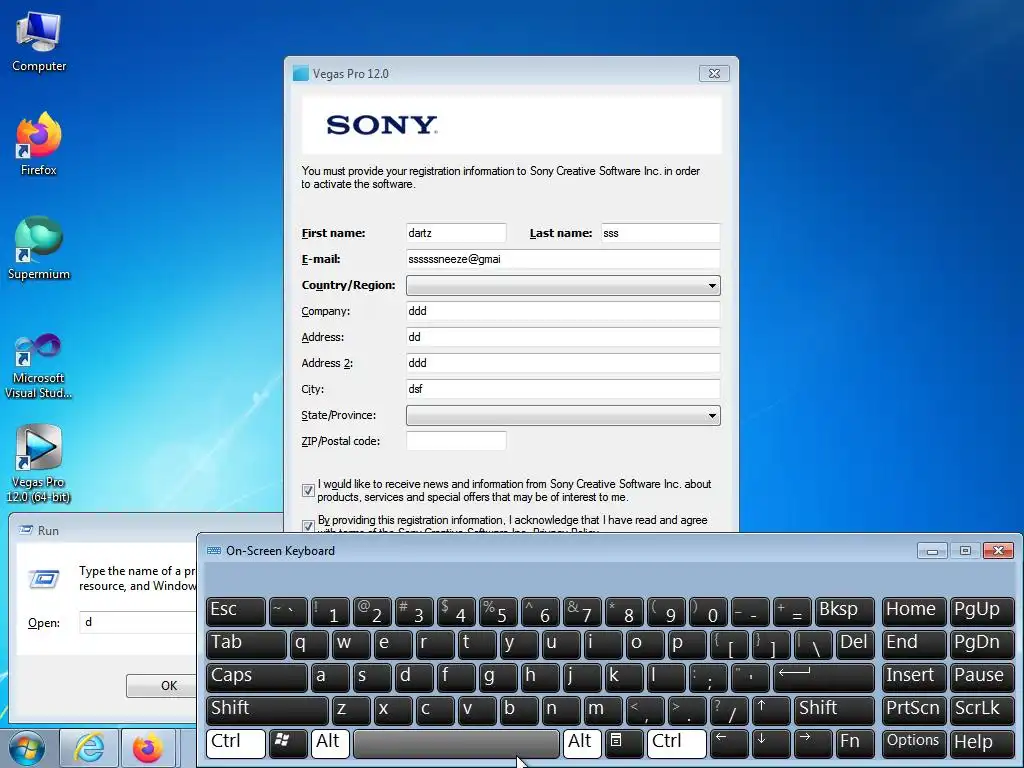
Task: Toggle the Fn key on keyboard
Action: tap(855, 743)
